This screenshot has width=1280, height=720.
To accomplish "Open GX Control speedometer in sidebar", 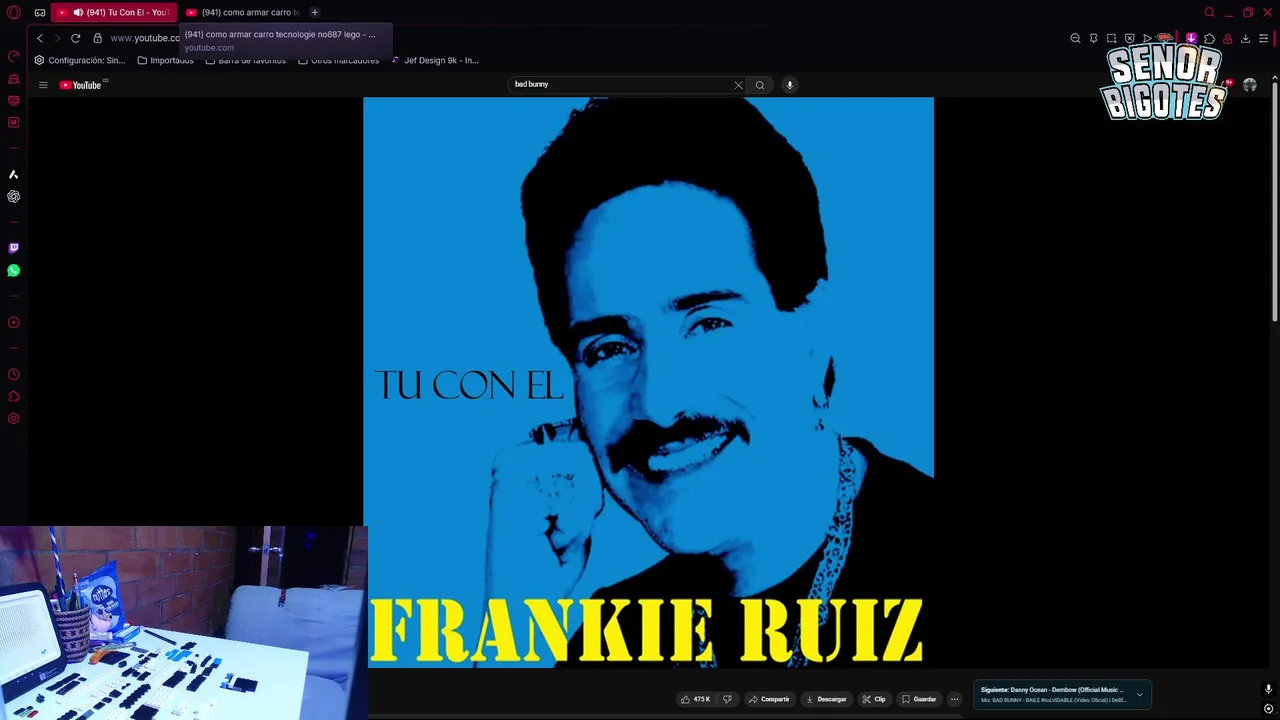I will (x=14, y=56).
